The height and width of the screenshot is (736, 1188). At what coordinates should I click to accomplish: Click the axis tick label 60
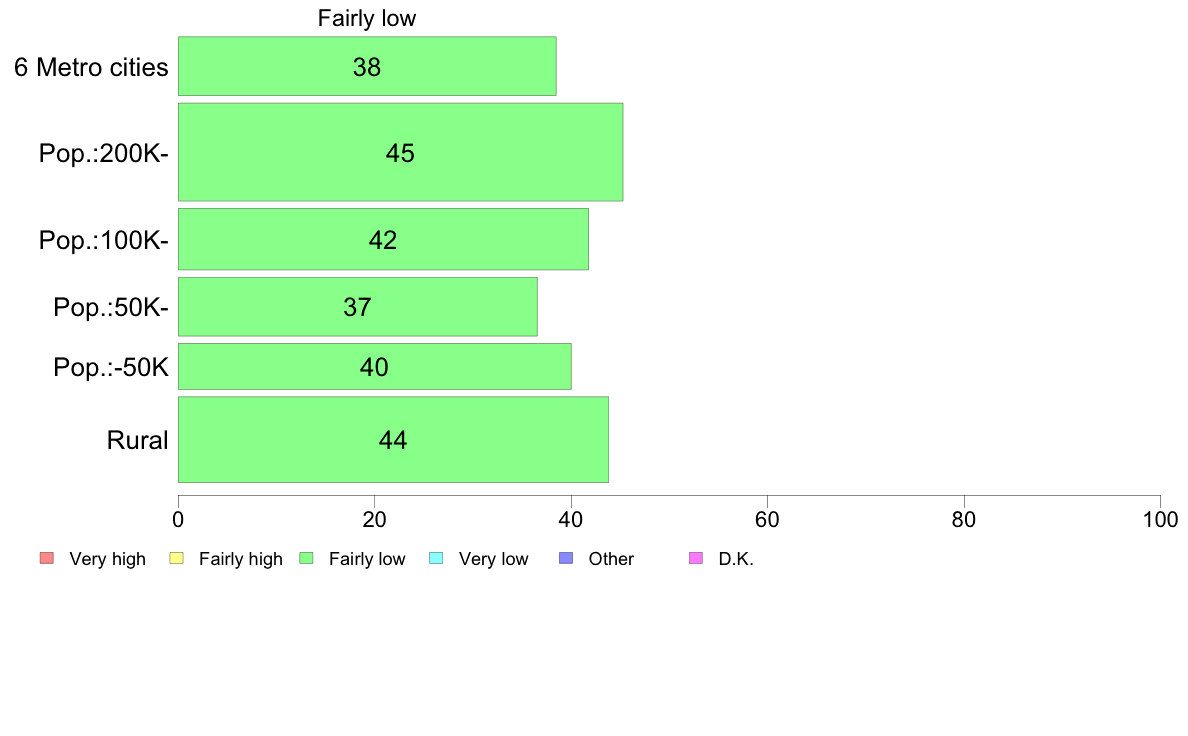pyautogui.click(x=768, y=519)
